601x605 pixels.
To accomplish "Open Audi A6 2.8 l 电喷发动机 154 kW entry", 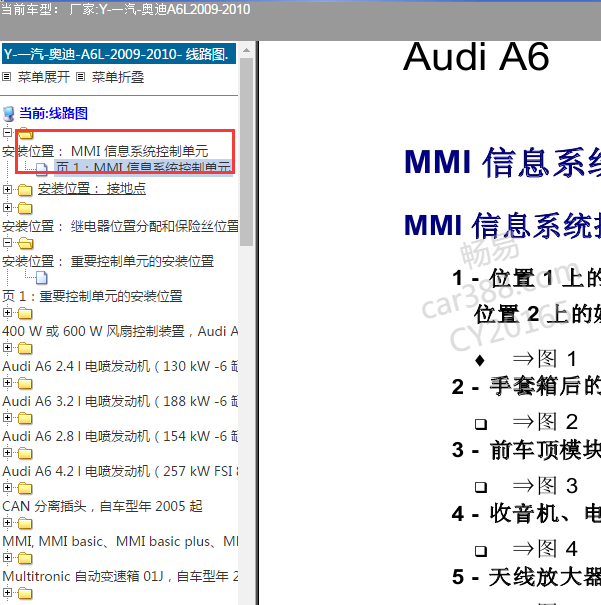I will pos(120,436).
